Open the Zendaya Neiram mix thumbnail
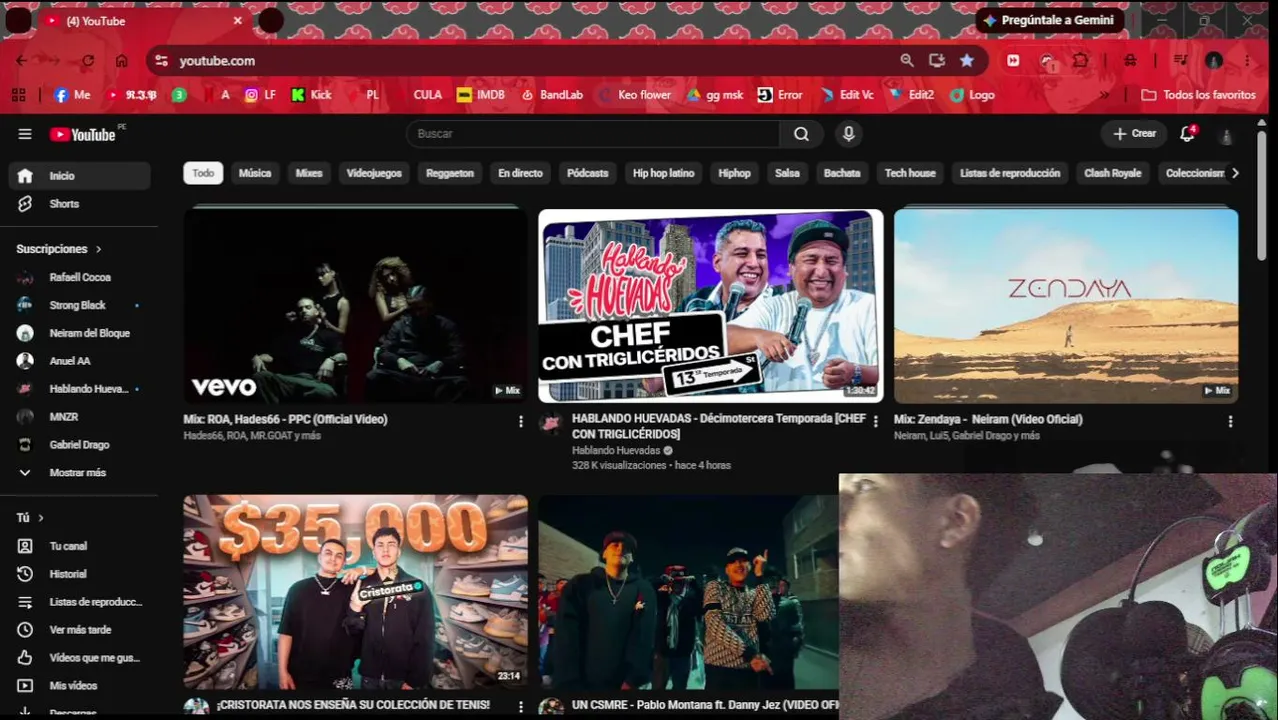Image resolution: width=1278 pixels, height=720 pixels. (x=1066, y=306)
